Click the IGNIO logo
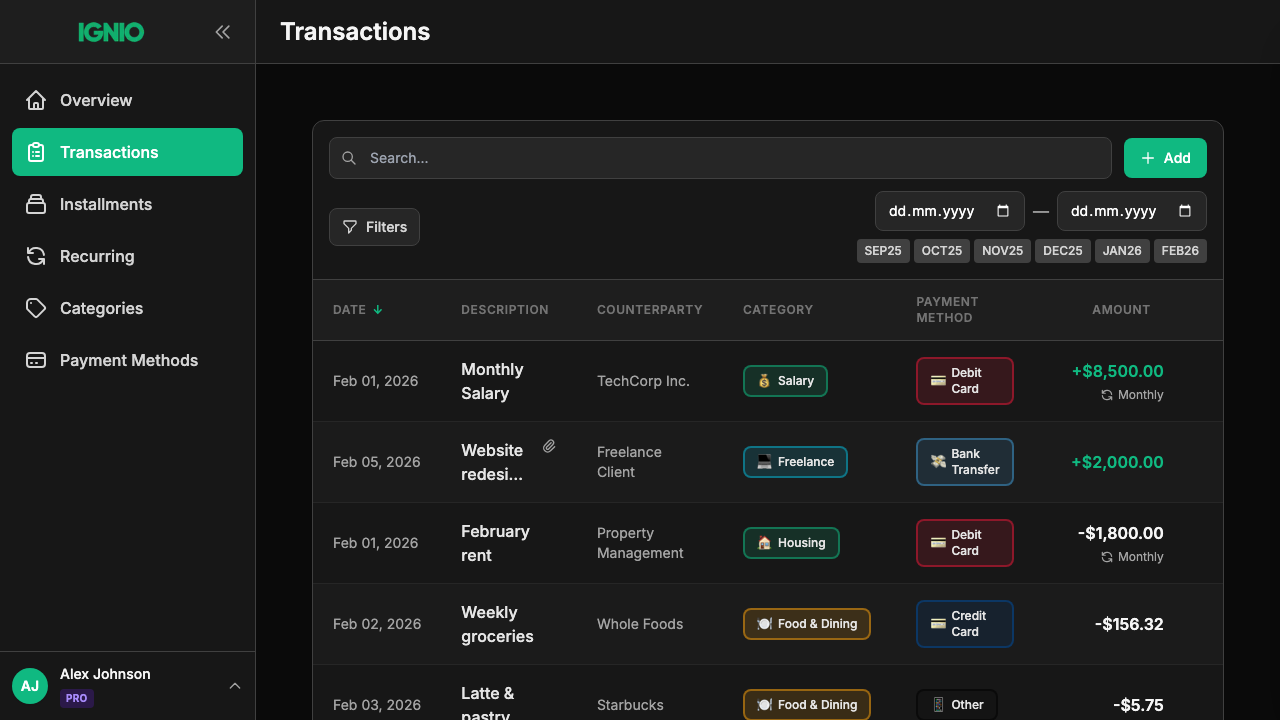 coord(111,32)
